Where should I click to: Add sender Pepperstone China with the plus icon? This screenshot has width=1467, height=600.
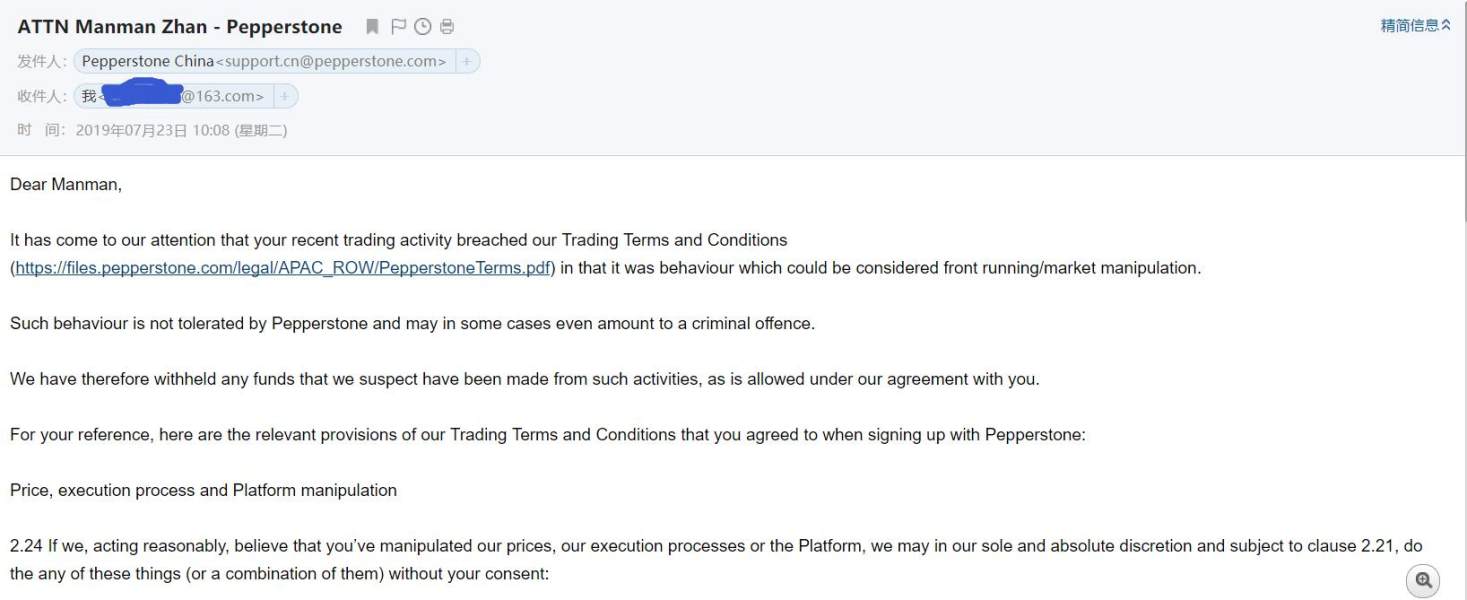point(467,62)
